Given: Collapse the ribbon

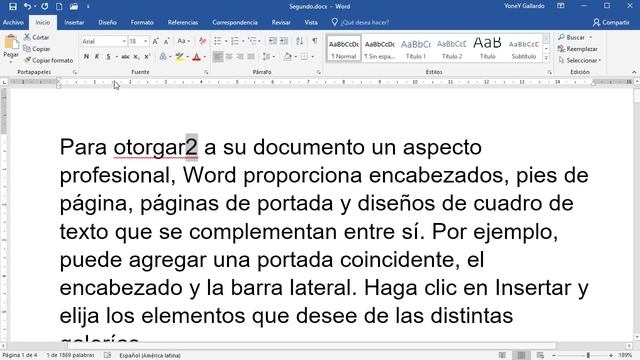Looking at the screenshot, I should (634, 72).
